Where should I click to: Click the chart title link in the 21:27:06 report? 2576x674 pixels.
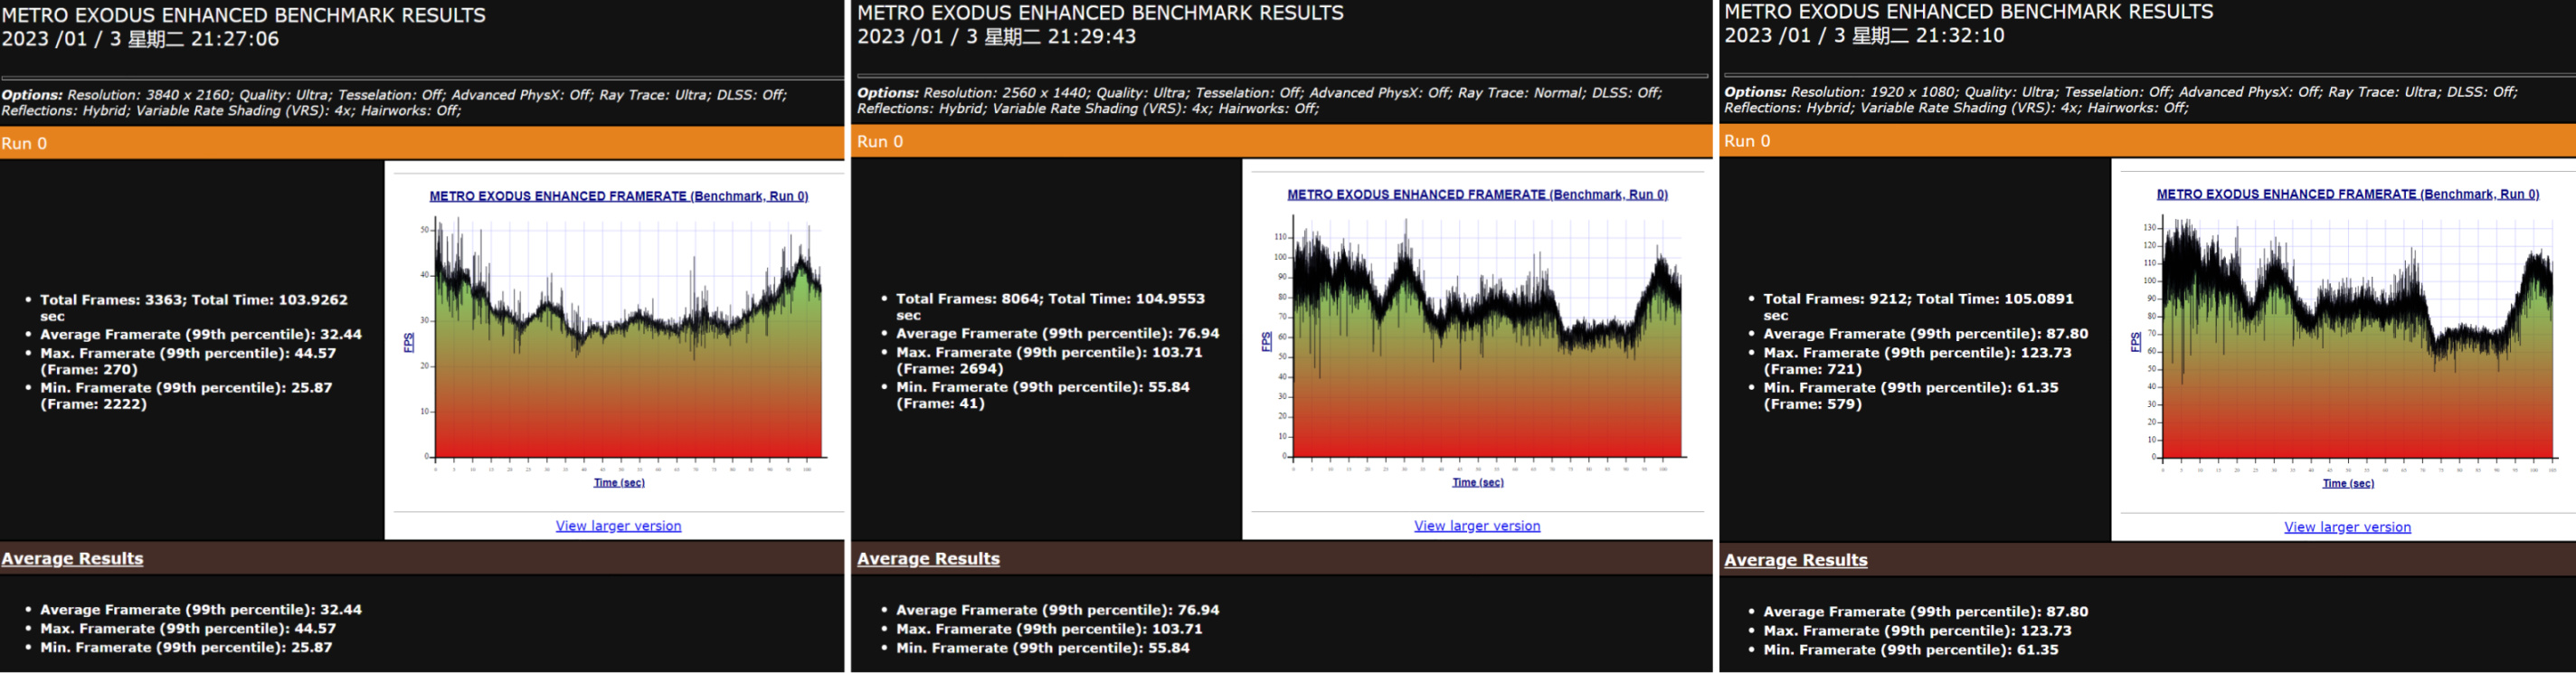point(619,196)
